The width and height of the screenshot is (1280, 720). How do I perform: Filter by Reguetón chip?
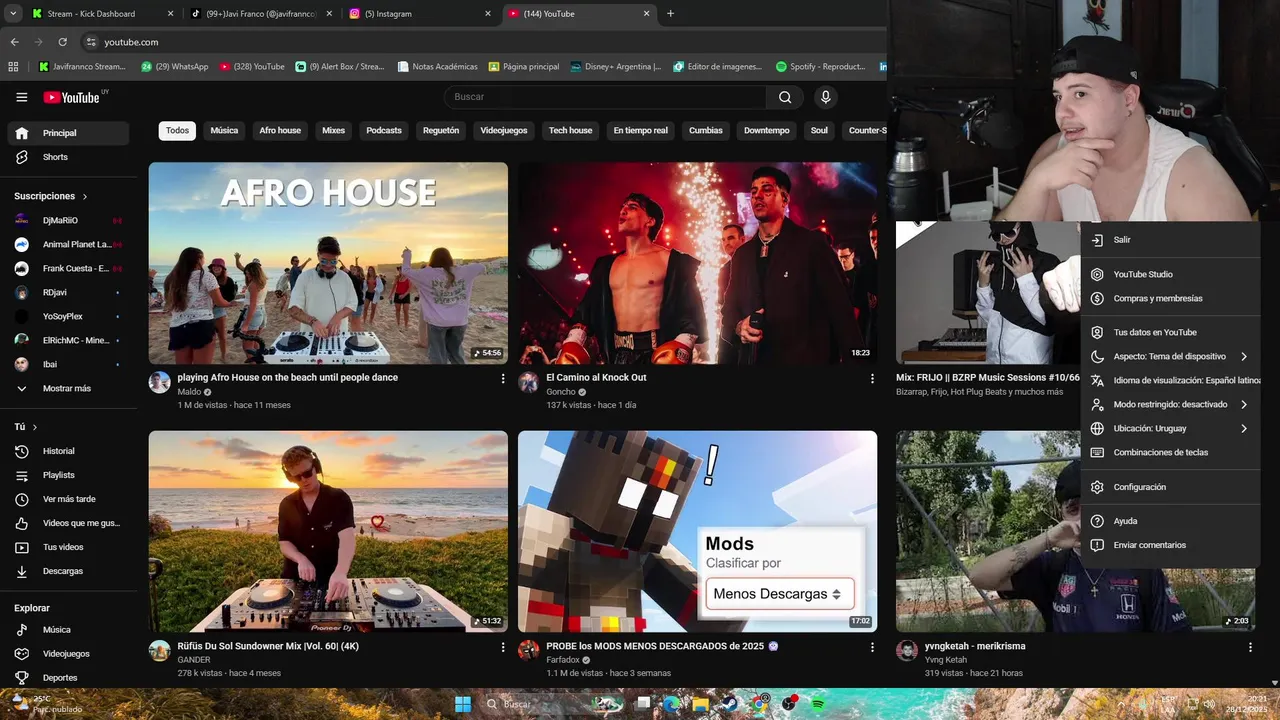click(441, 131)
